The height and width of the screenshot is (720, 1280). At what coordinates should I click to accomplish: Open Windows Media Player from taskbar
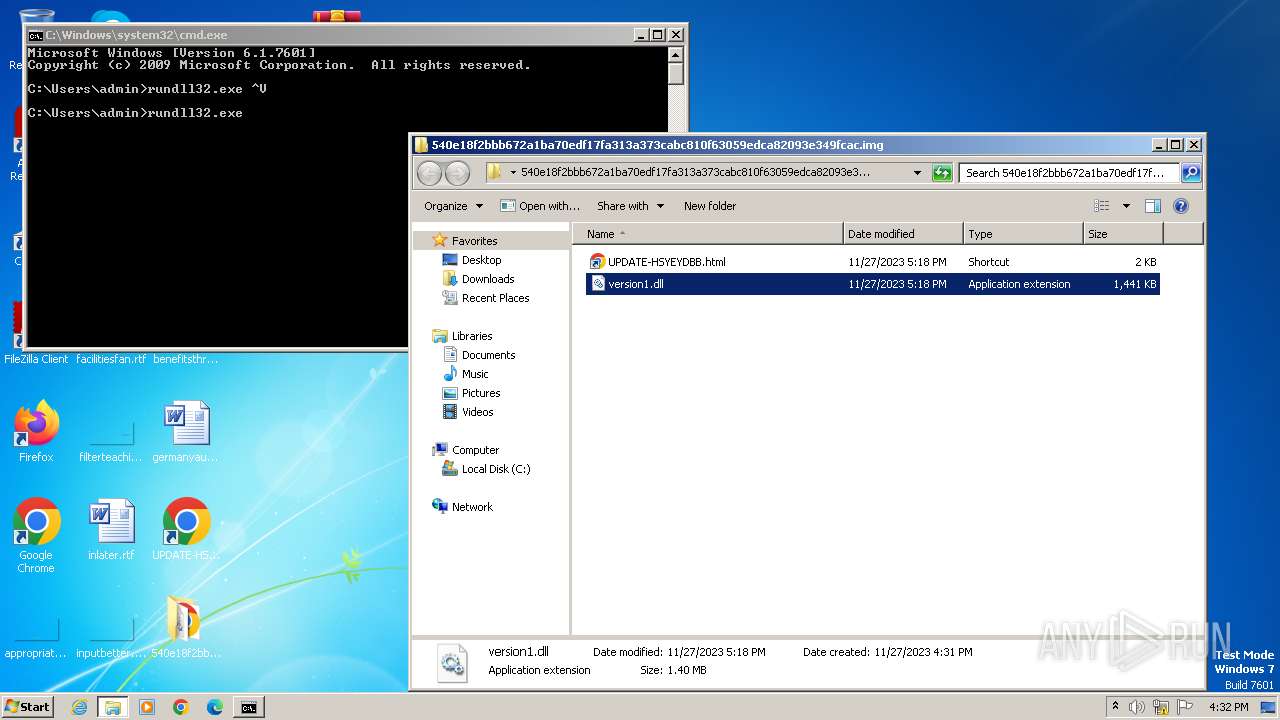click(147, 707)
